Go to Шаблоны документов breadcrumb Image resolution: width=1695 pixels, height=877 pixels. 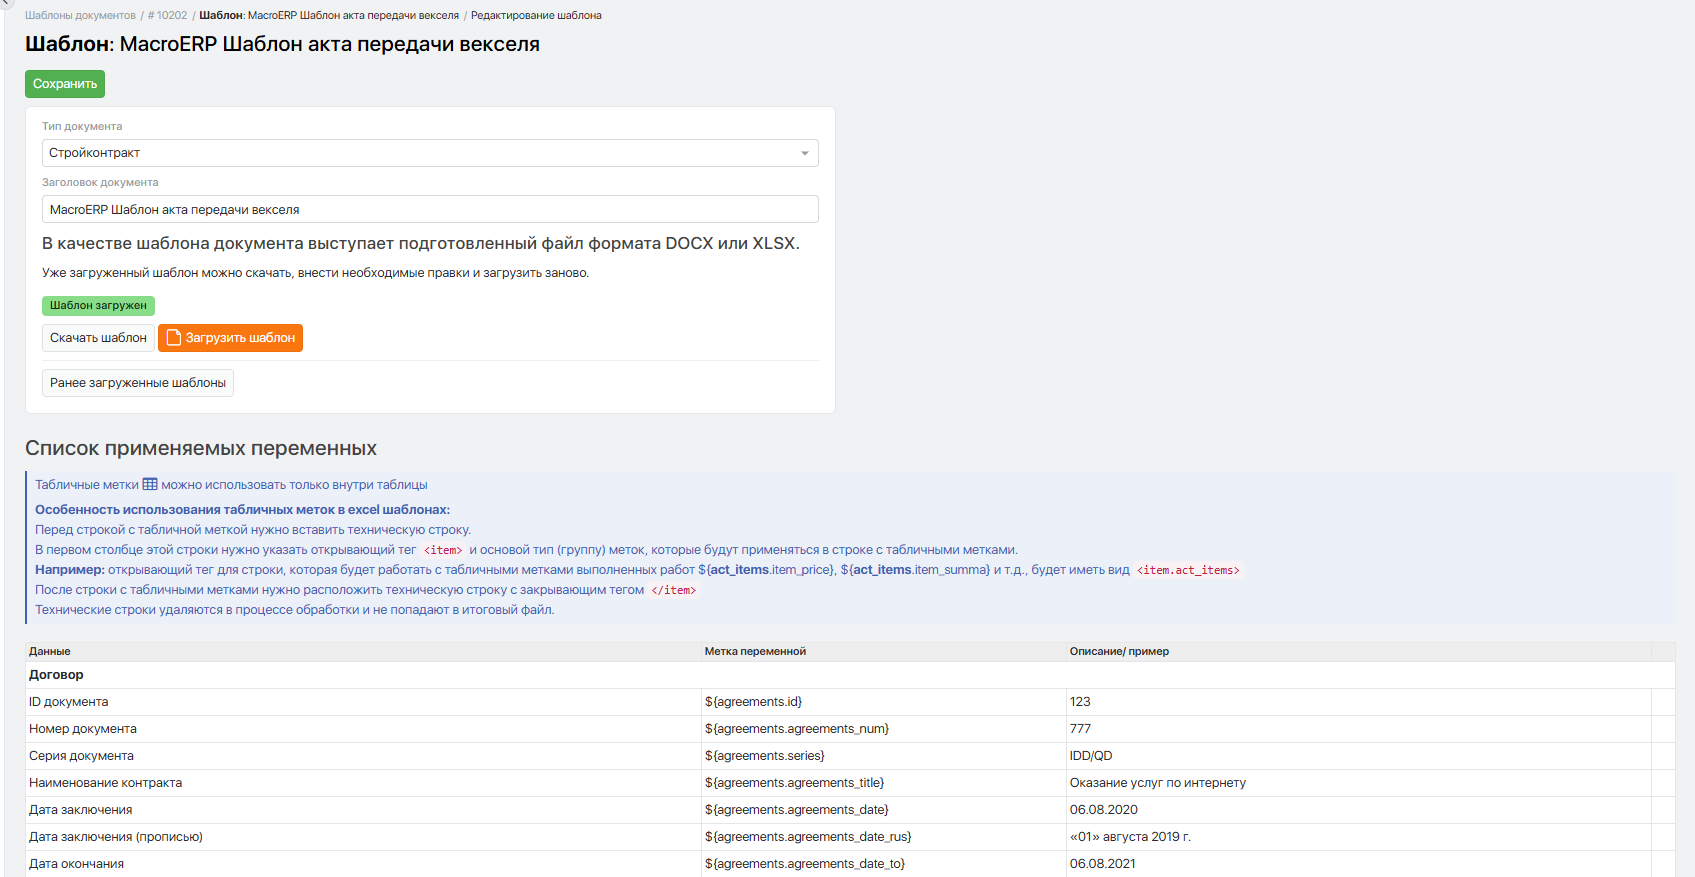80,15
